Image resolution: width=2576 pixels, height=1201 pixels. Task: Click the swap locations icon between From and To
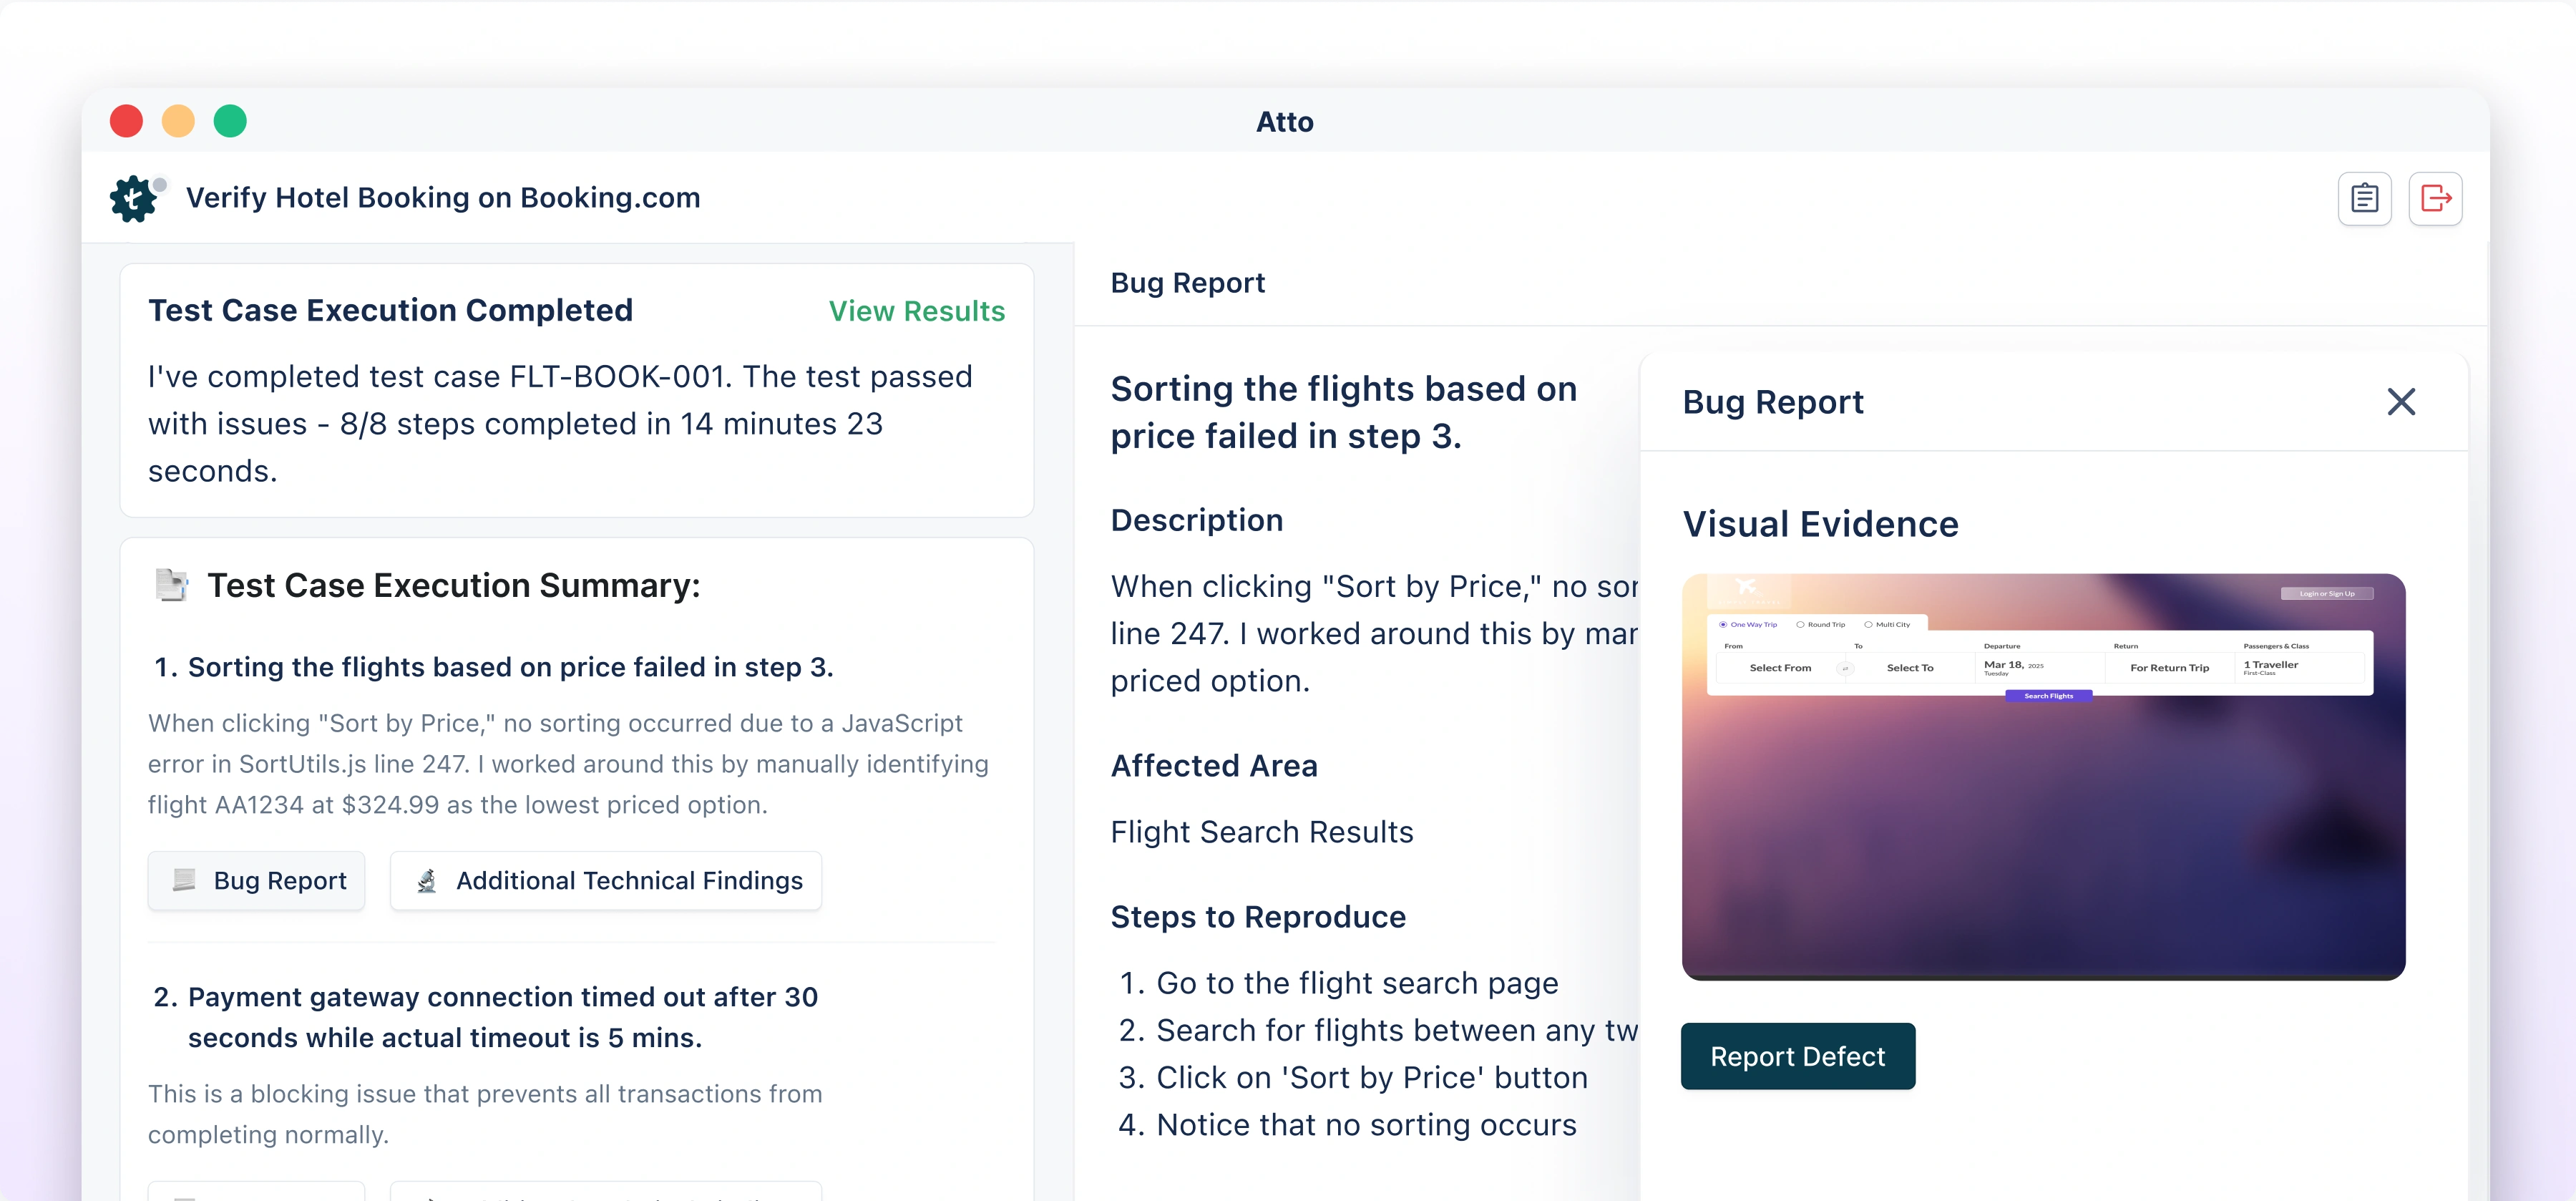[x=1846, y=669]
